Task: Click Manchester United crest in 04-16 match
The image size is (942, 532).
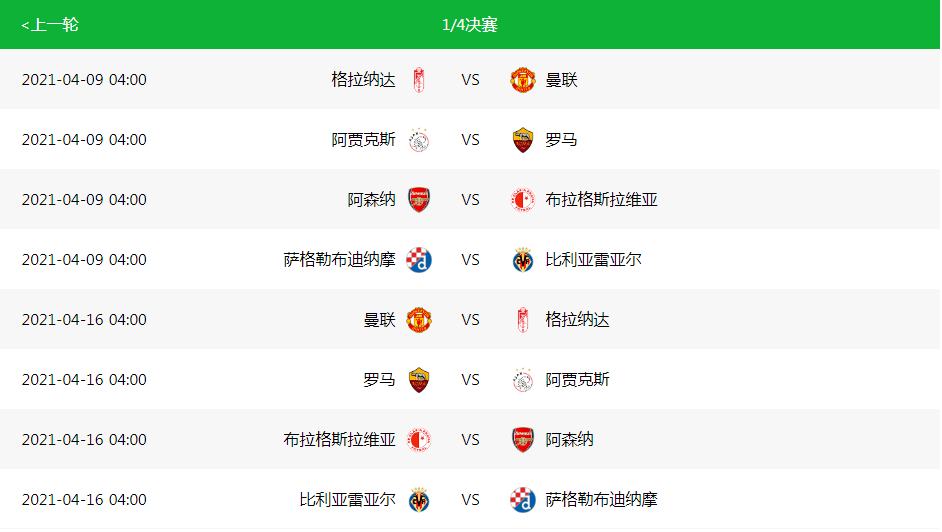Action: [x=419, y=320]
